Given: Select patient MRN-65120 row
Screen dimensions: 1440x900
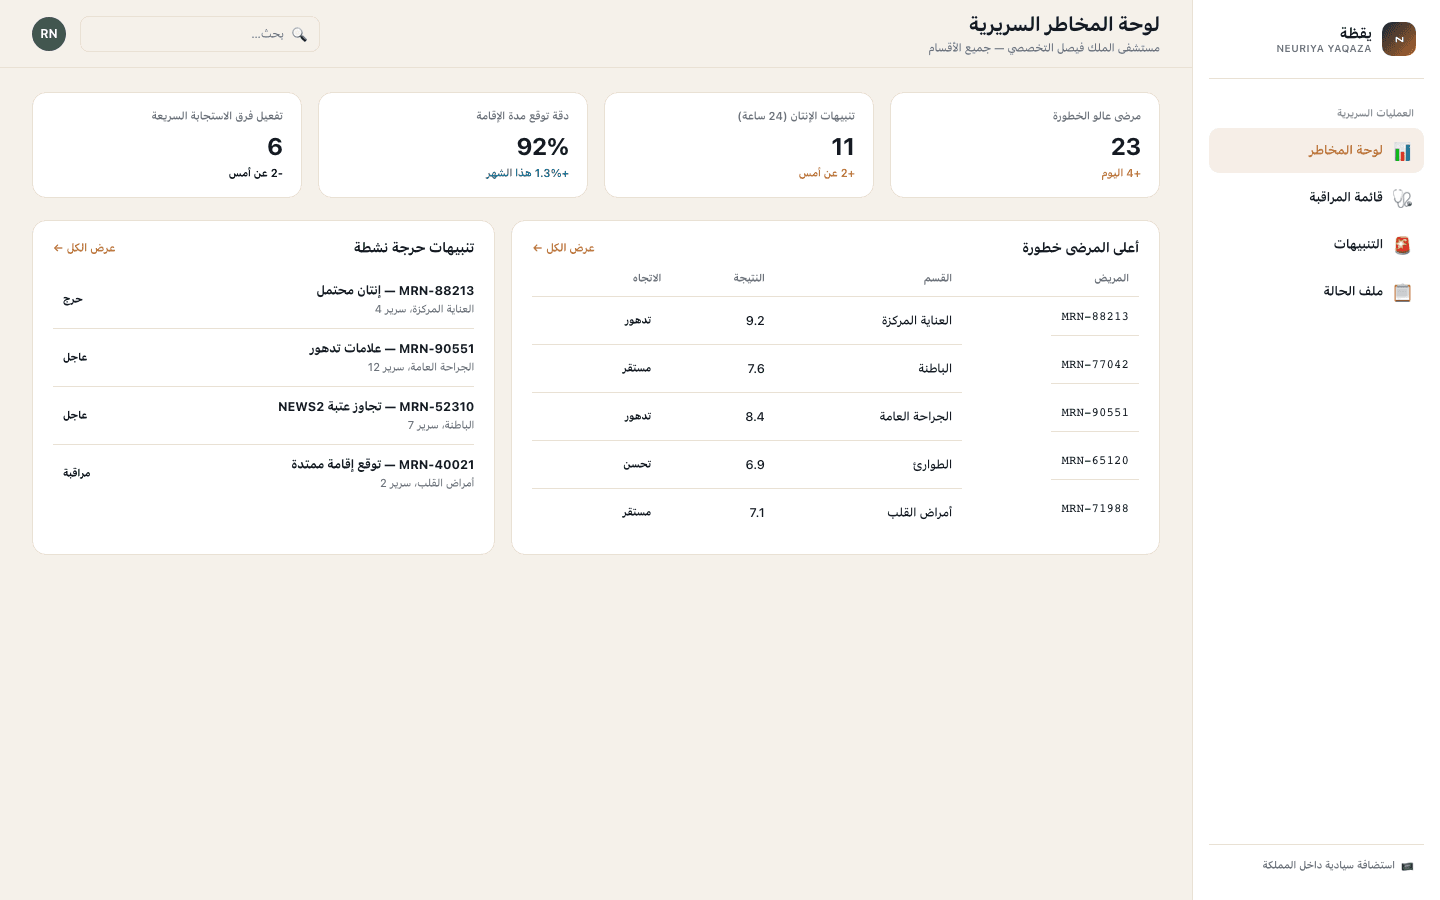Looking at the screenshot, I should tap(835, 464).
